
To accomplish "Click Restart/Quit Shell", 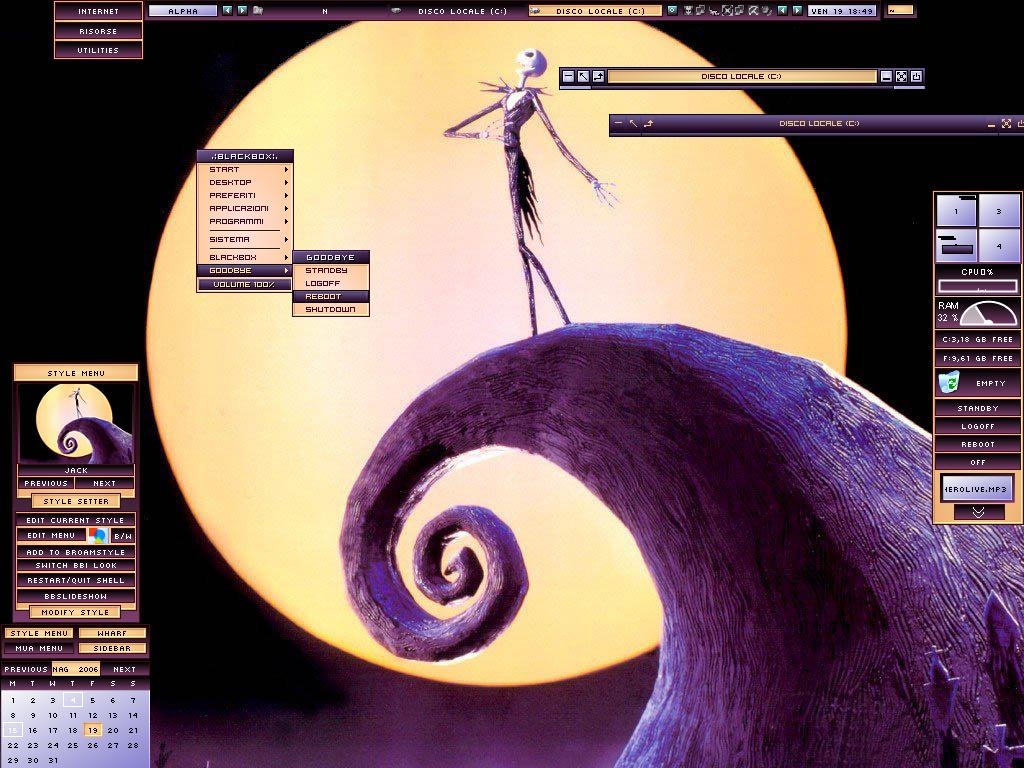I will (x=76, y=581).
